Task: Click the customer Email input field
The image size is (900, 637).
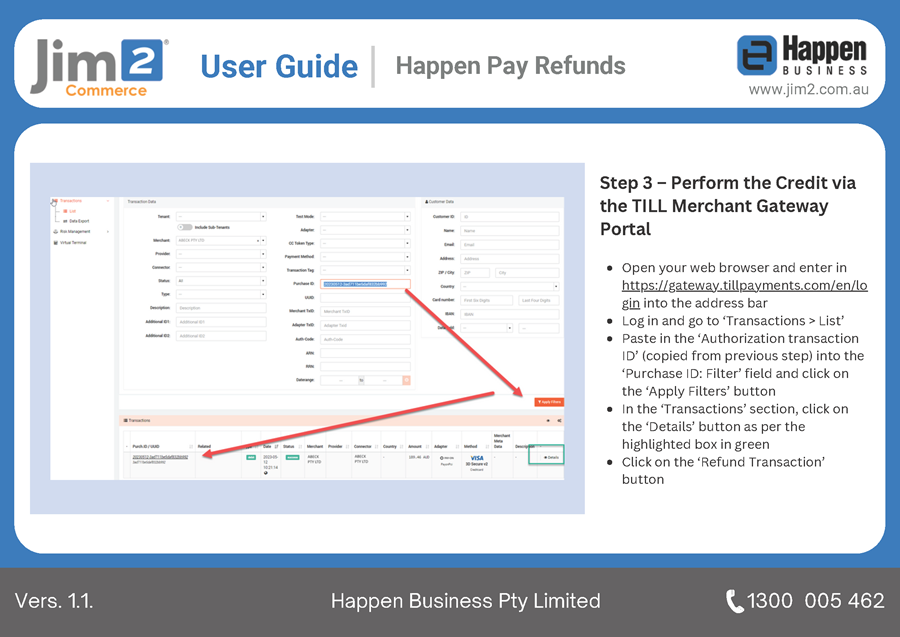Action: 510,244
